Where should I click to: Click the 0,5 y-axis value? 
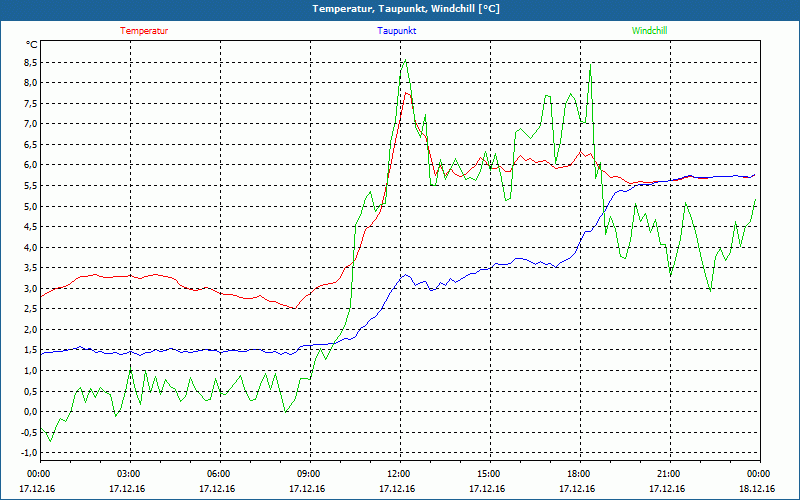click(31, 391)
